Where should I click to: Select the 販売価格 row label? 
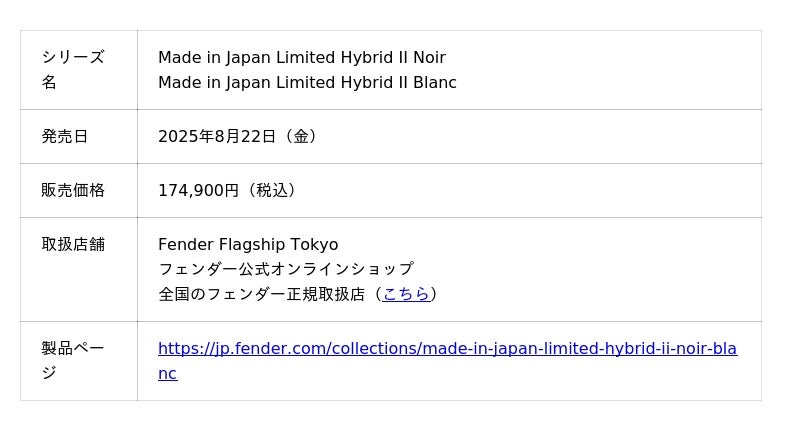coord(73,190)
